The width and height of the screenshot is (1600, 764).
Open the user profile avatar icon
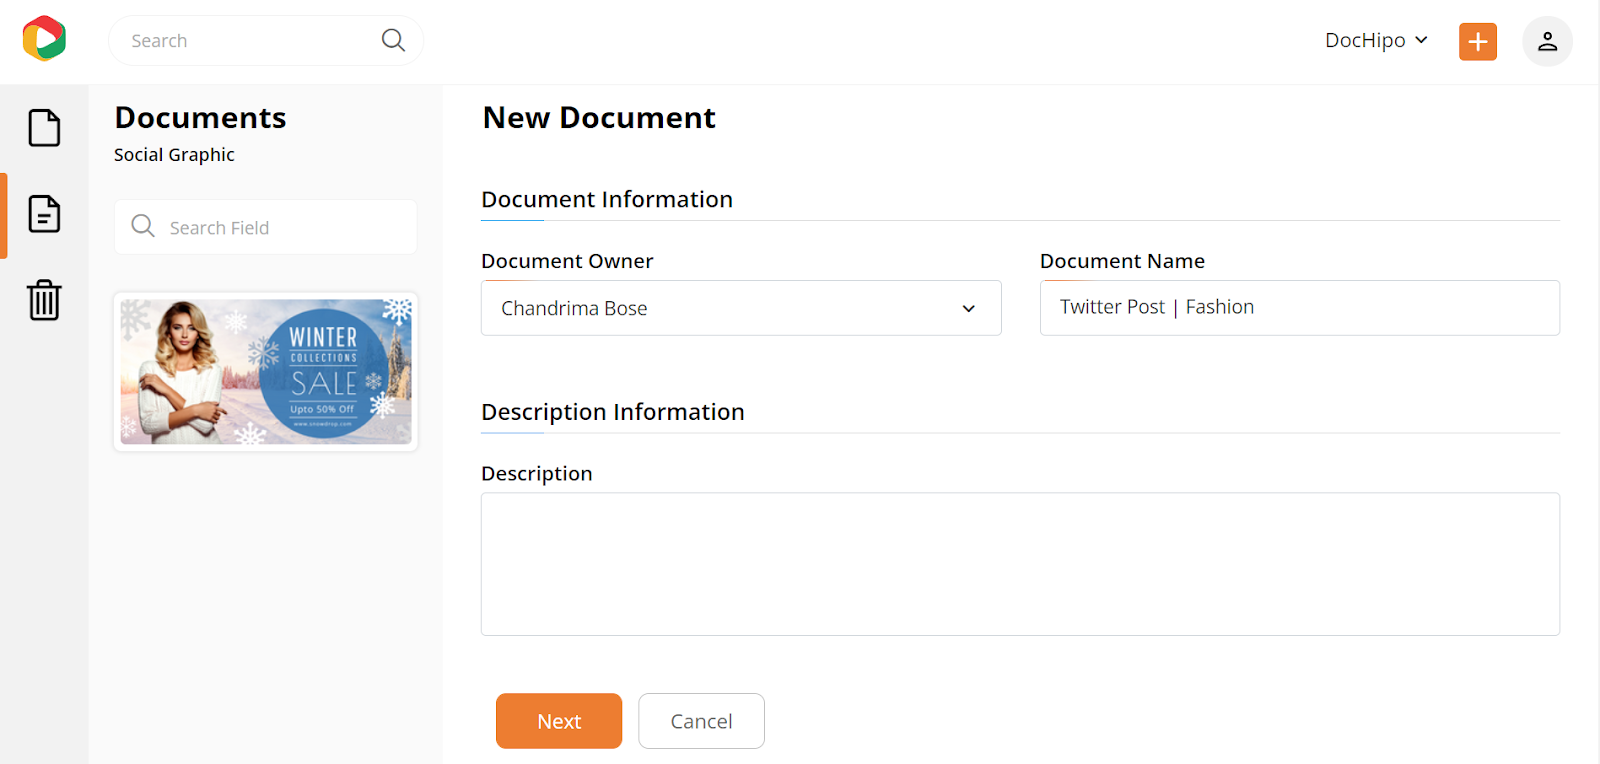click(1547, 41)
